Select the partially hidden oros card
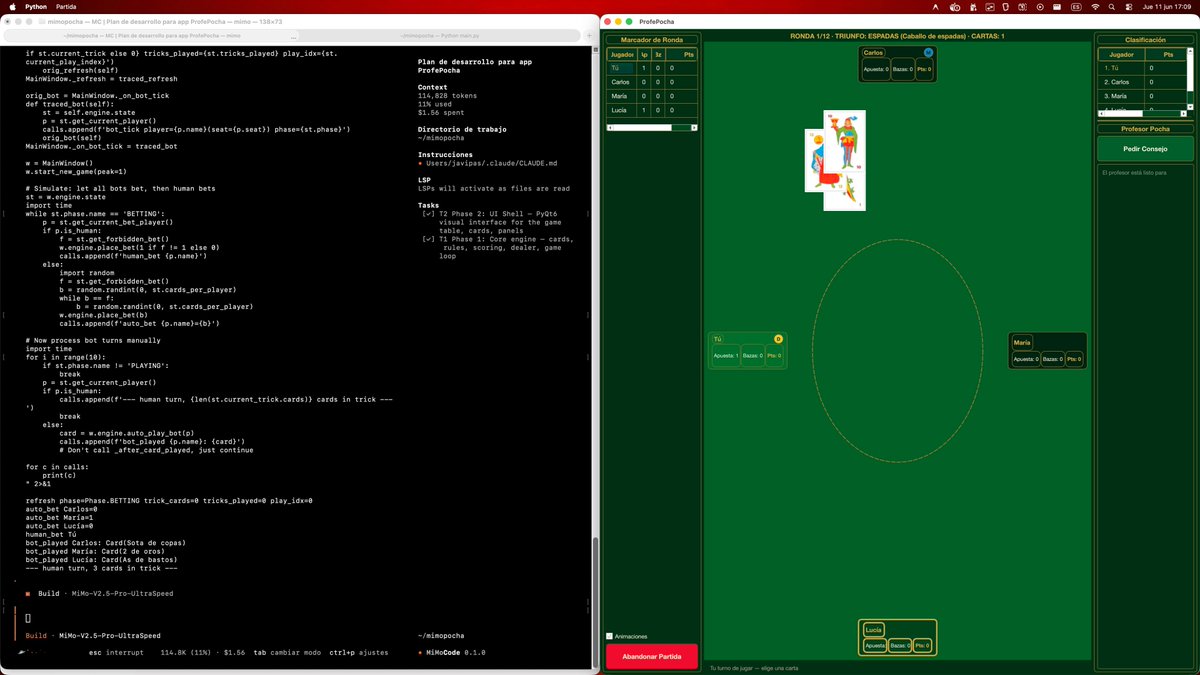 coord(816,160)
